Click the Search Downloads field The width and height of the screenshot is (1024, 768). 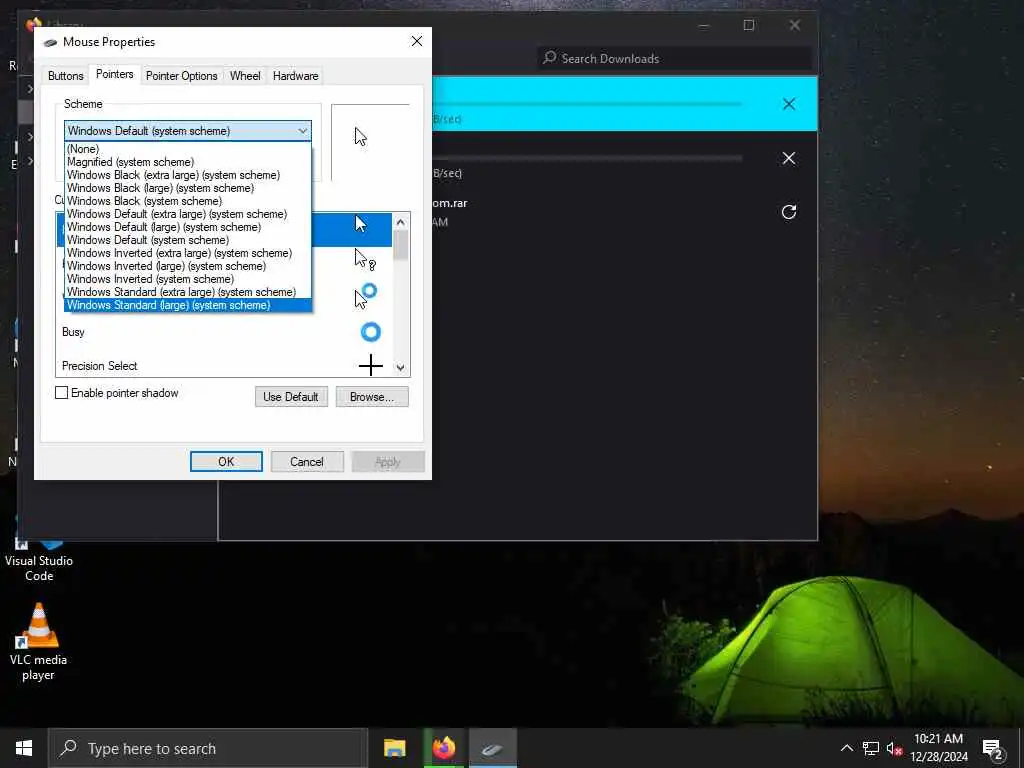(x=675, y=58)
